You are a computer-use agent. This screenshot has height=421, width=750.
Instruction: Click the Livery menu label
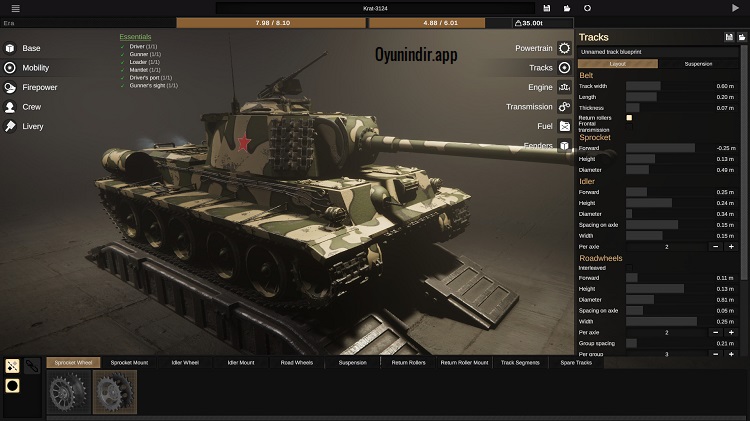coord(33,126)
